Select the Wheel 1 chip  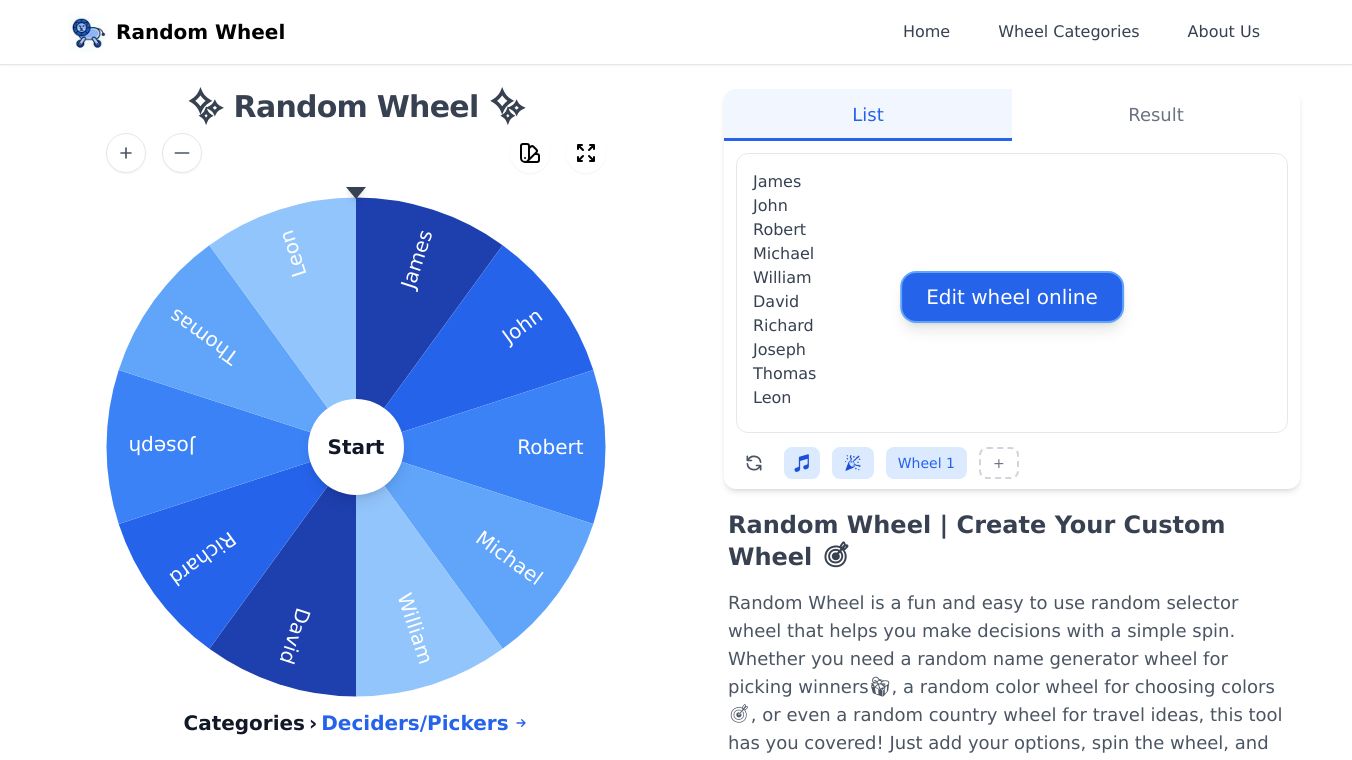pos(926,463)
